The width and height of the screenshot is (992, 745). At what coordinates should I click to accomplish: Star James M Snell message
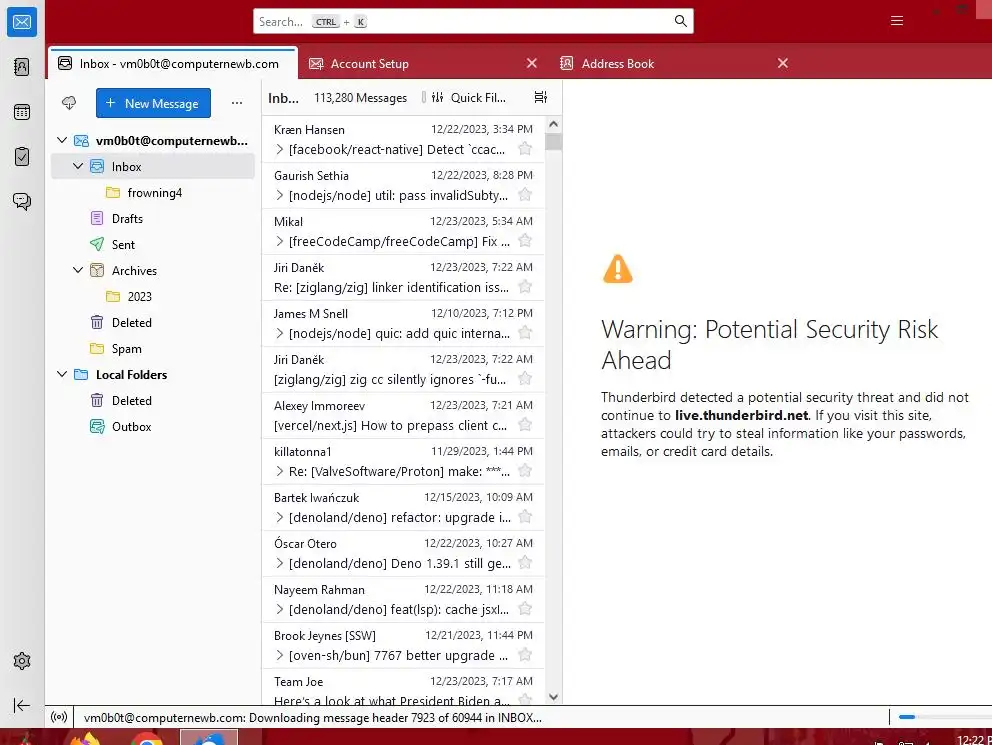(x=524, y=333)
